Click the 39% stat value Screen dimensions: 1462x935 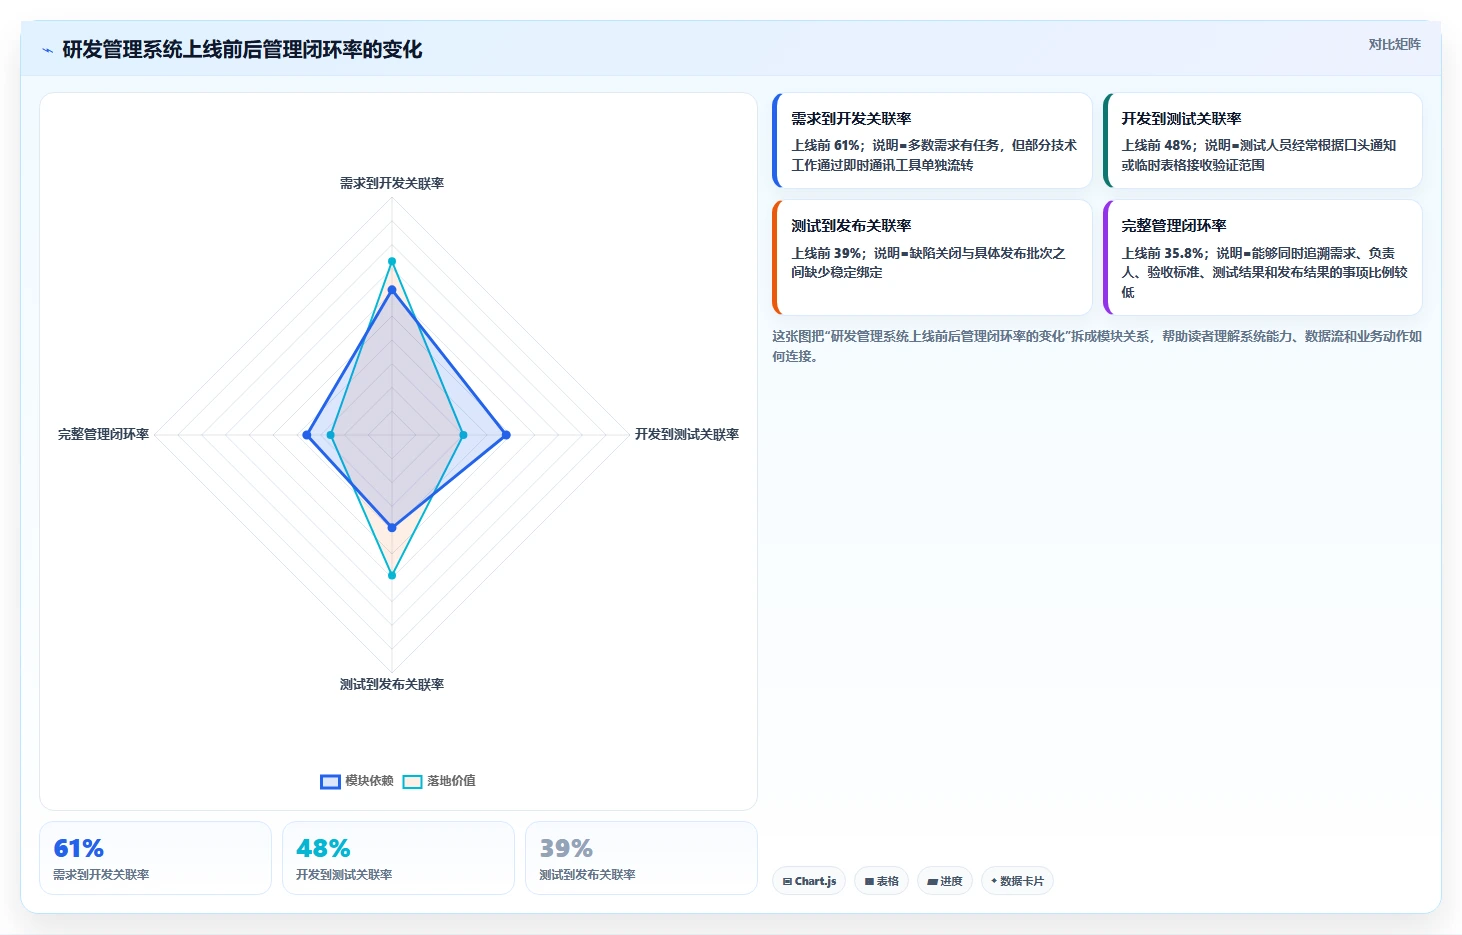566,848
